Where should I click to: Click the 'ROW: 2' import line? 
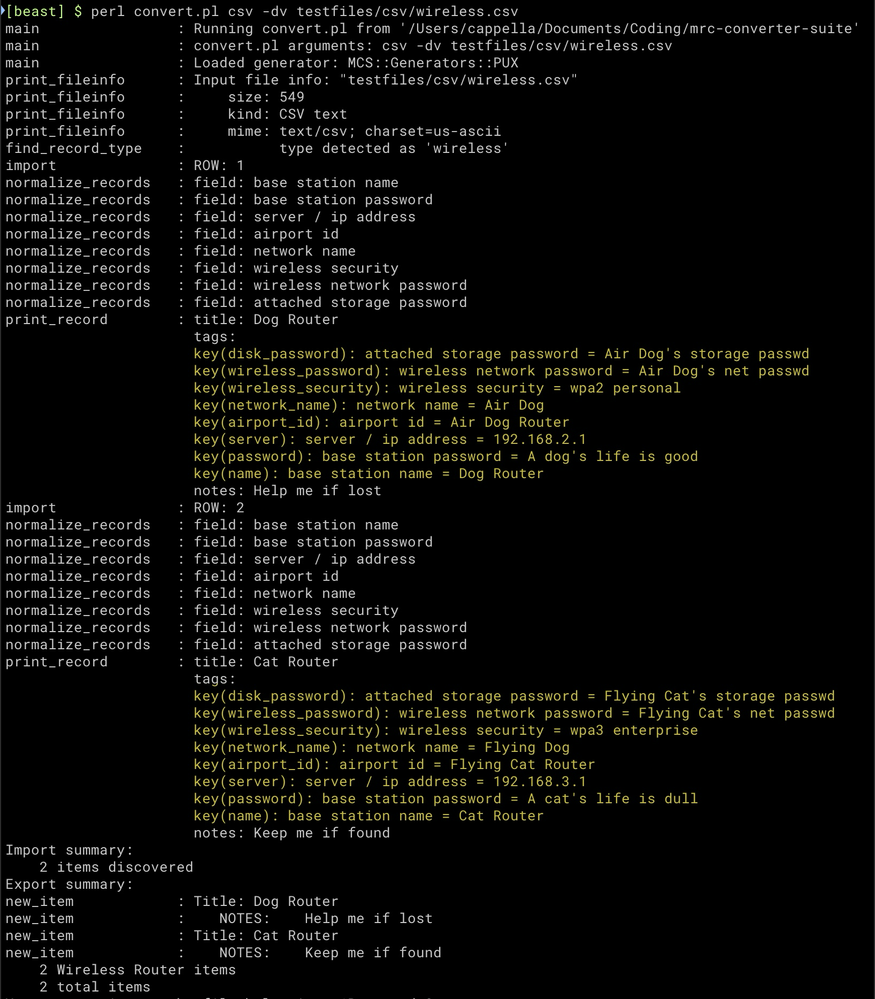[x=219, y=508]
